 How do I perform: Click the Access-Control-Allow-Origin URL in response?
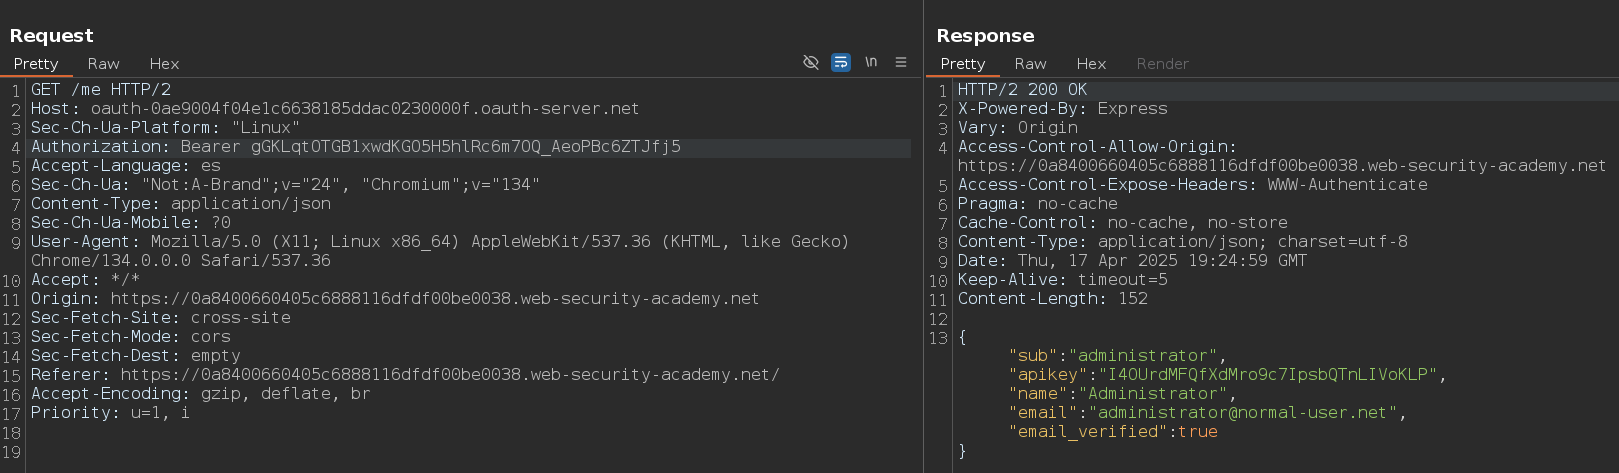(1281, 166)
